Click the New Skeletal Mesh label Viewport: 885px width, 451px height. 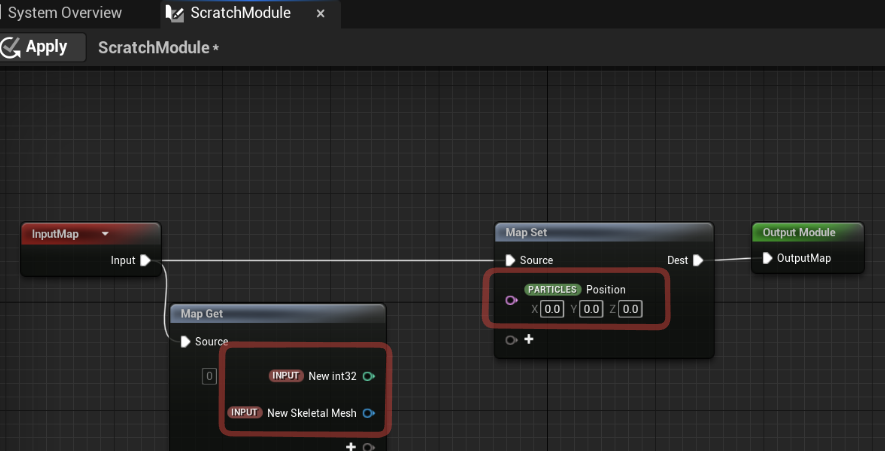pos(312,413)
